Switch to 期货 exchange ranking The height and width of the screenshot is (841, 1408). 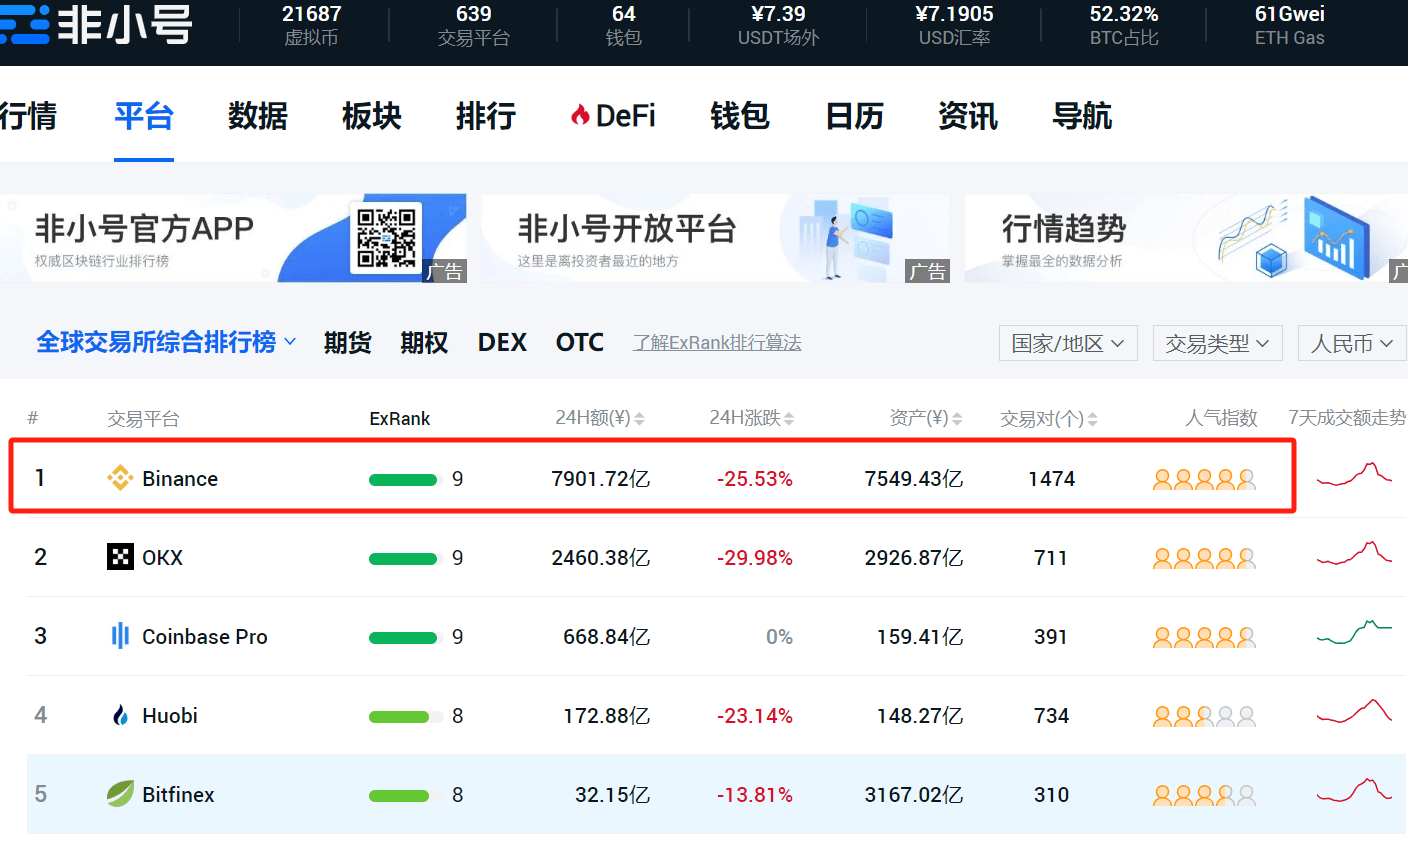coord(348,343)
